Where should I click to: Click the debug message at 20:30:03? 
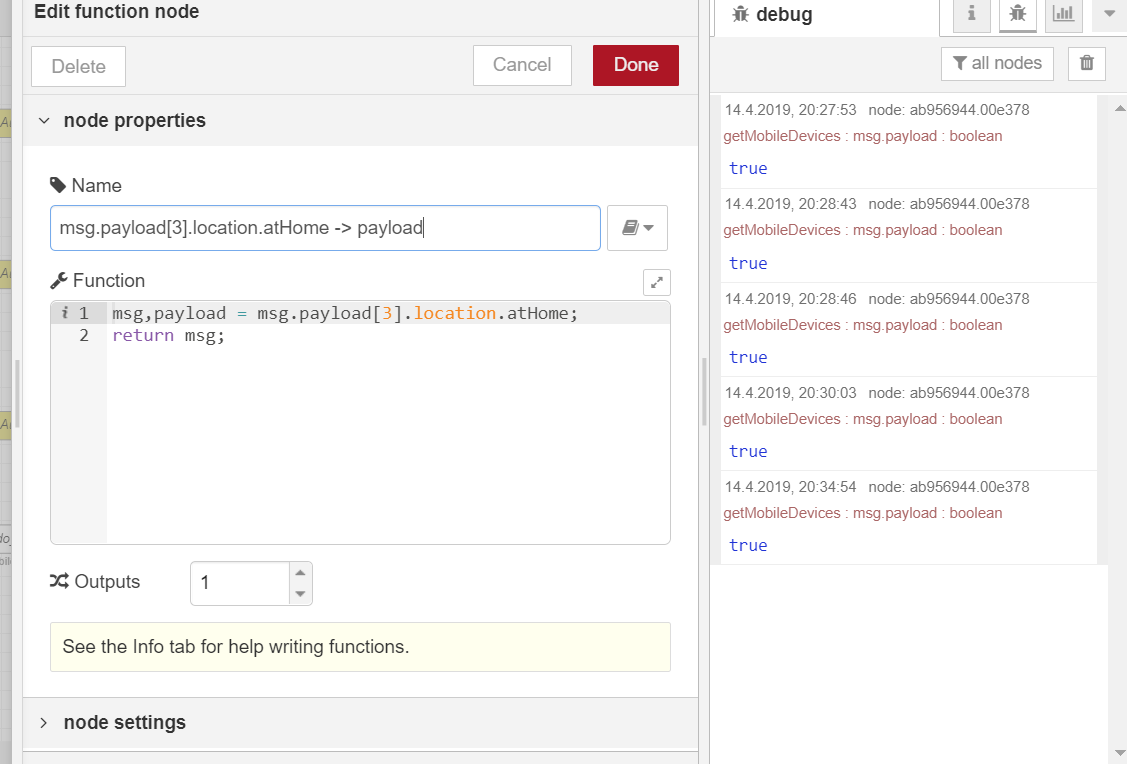point(908,424)
